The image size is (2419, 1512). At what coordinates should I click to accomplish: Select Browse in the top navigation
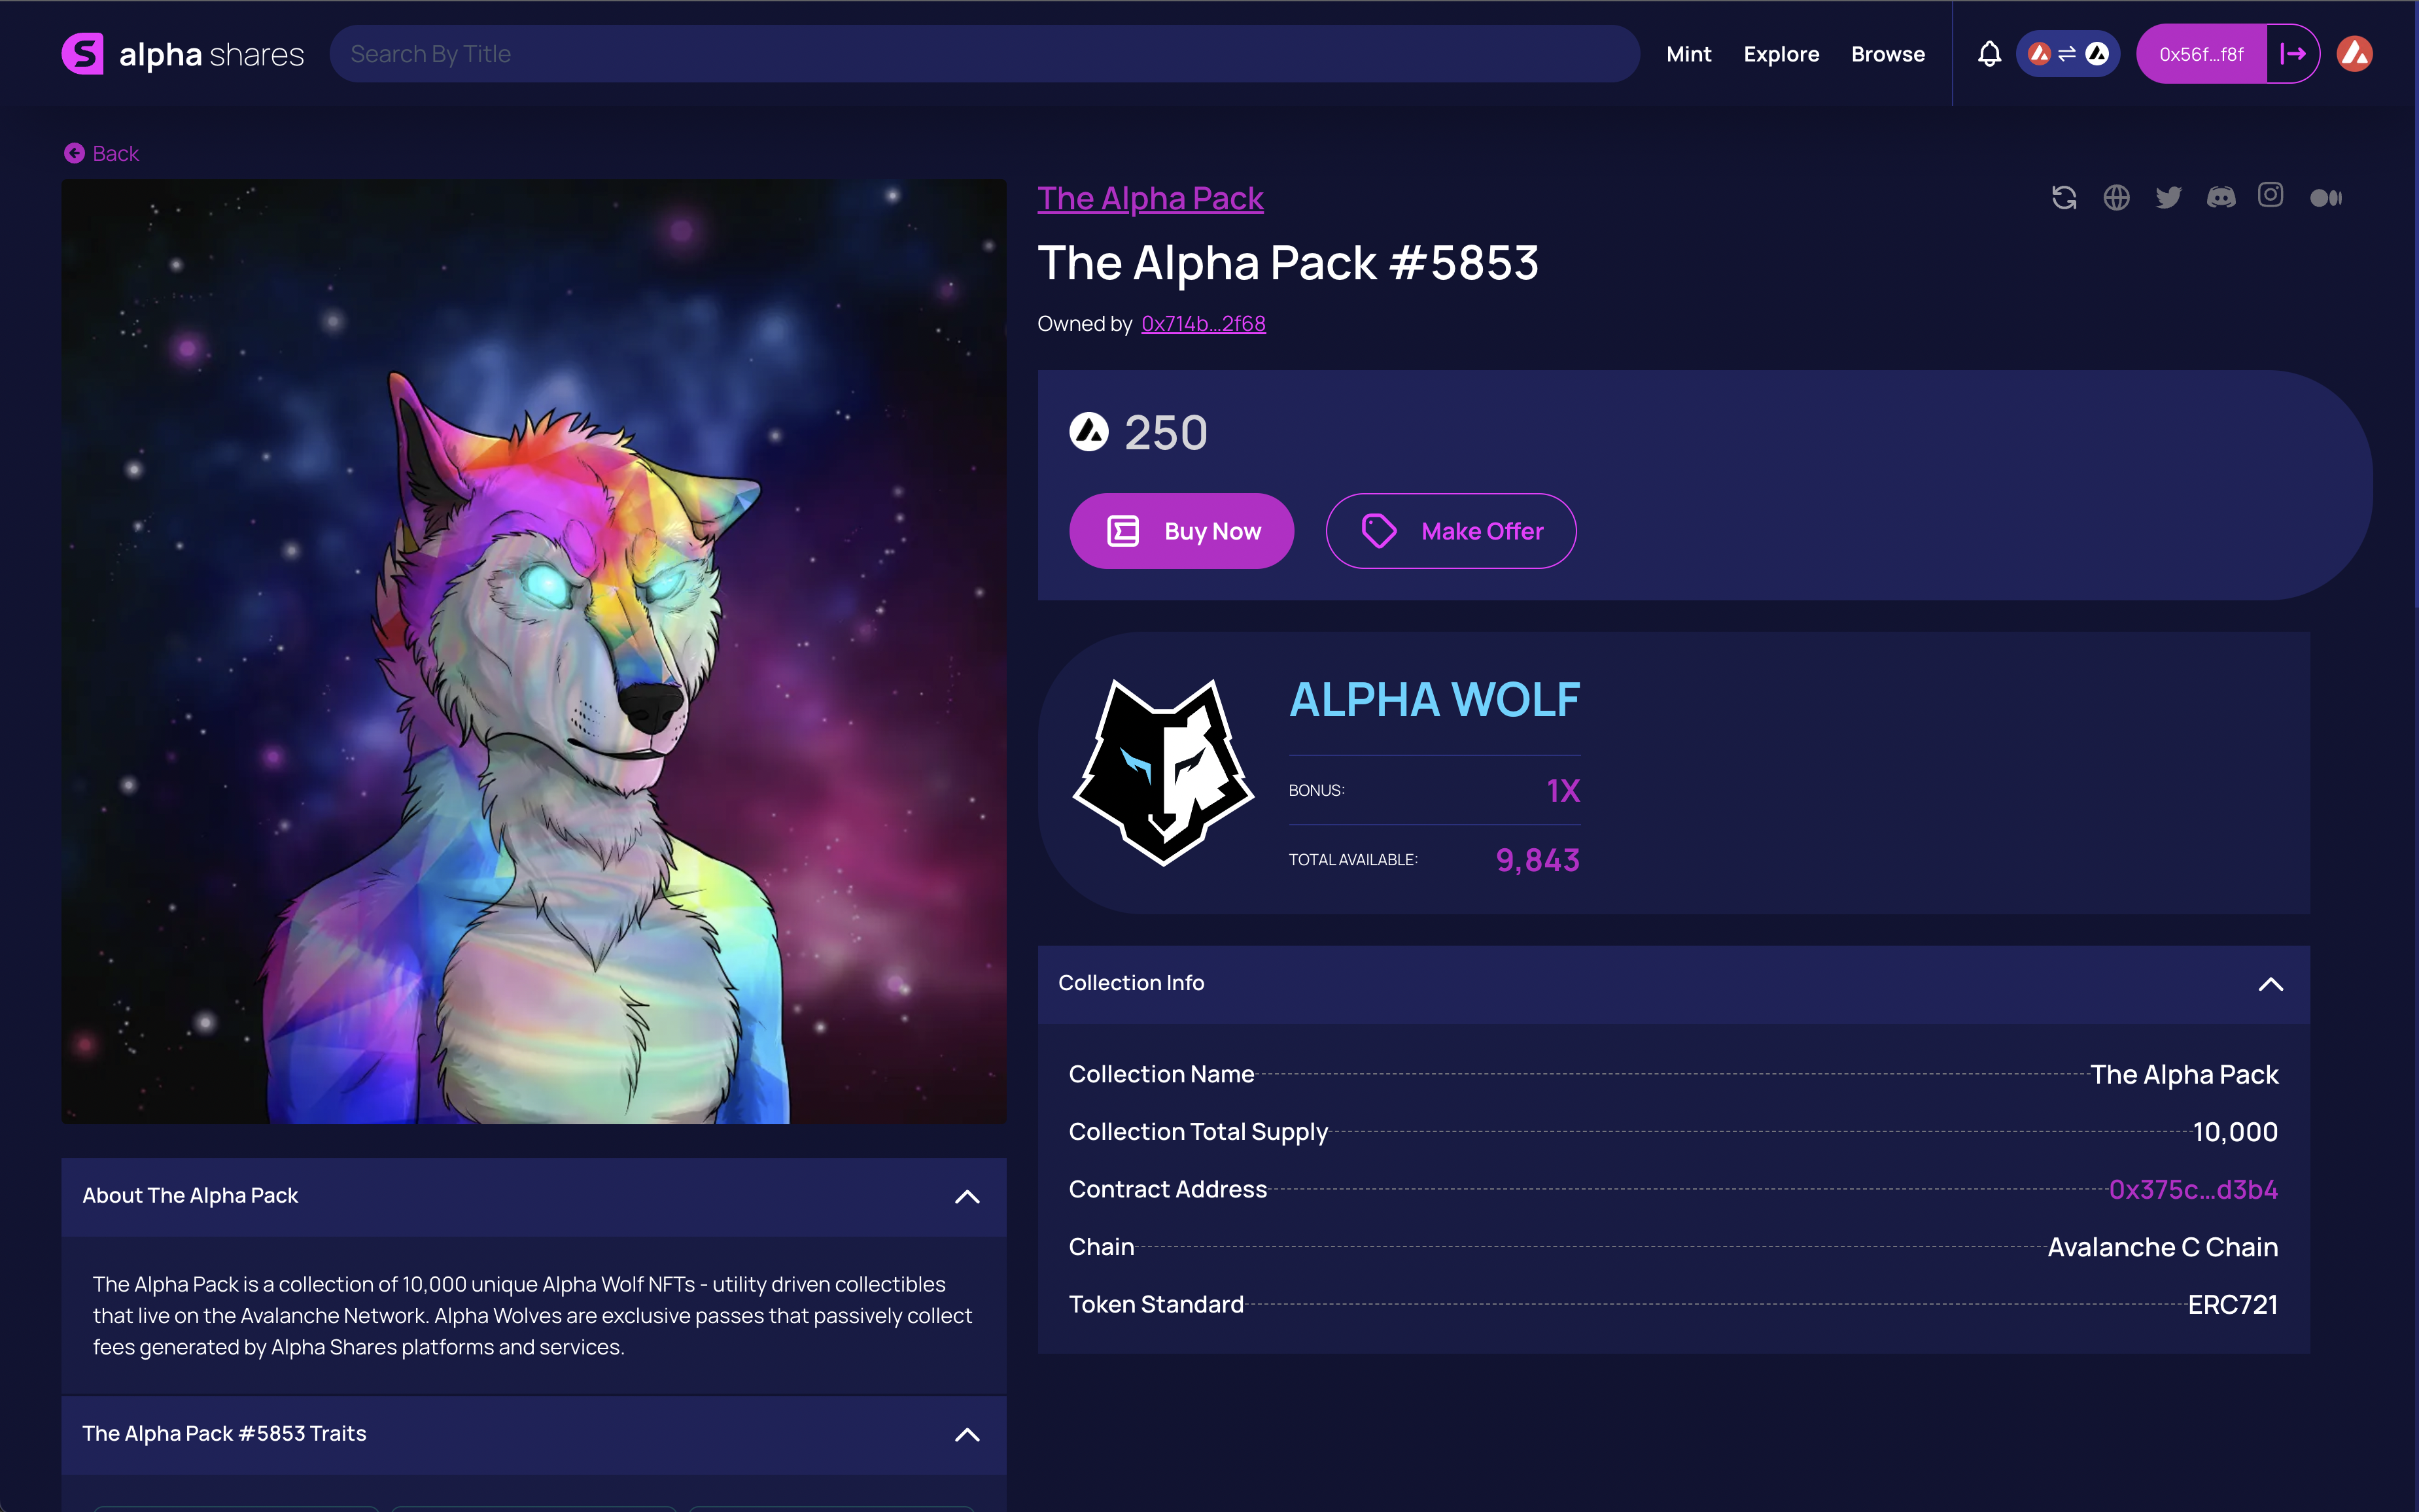(x=1888, y=54)
